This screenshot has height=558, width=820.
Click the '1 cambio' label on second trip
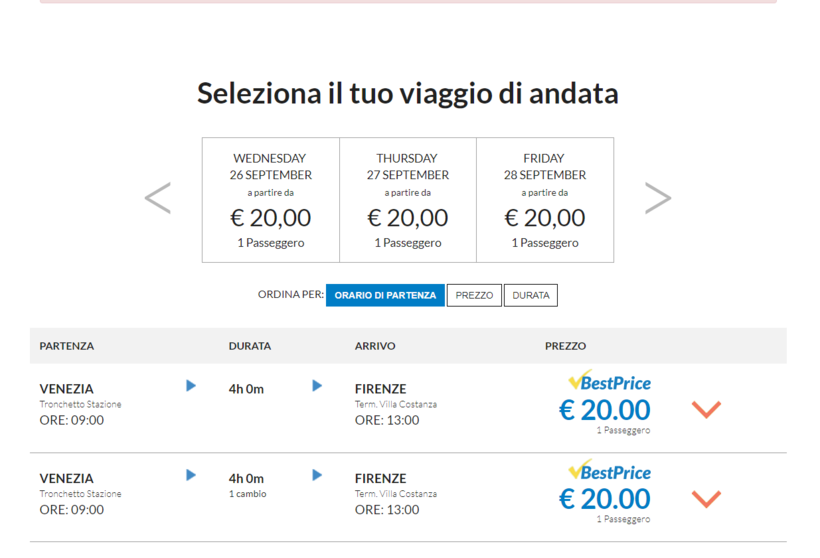(247, 494)
